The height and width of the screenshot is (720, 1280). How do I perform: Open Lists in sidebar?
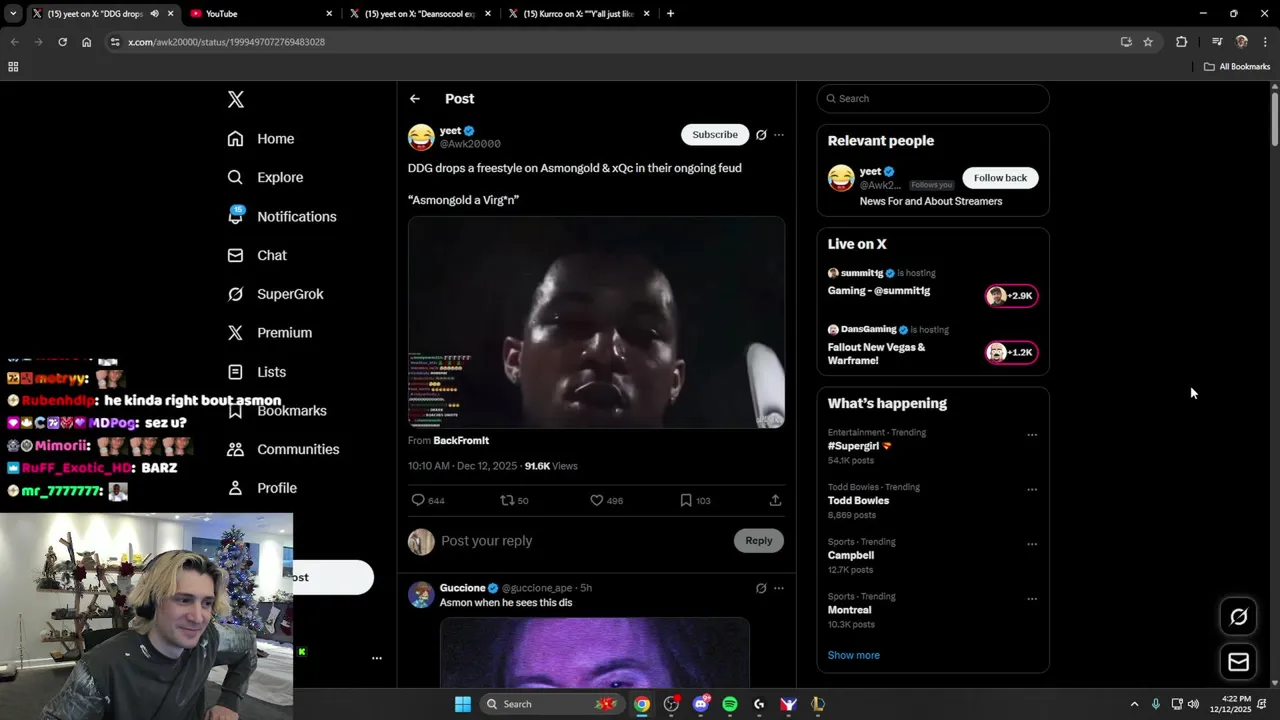[x=256, y=372]
